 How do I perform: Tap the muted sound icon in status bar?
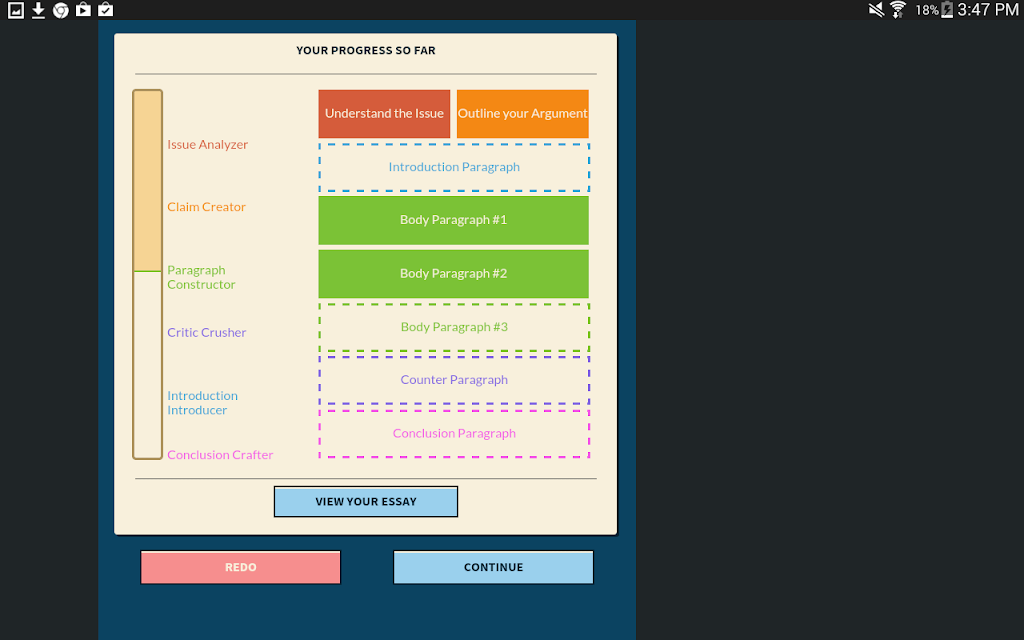876,9
